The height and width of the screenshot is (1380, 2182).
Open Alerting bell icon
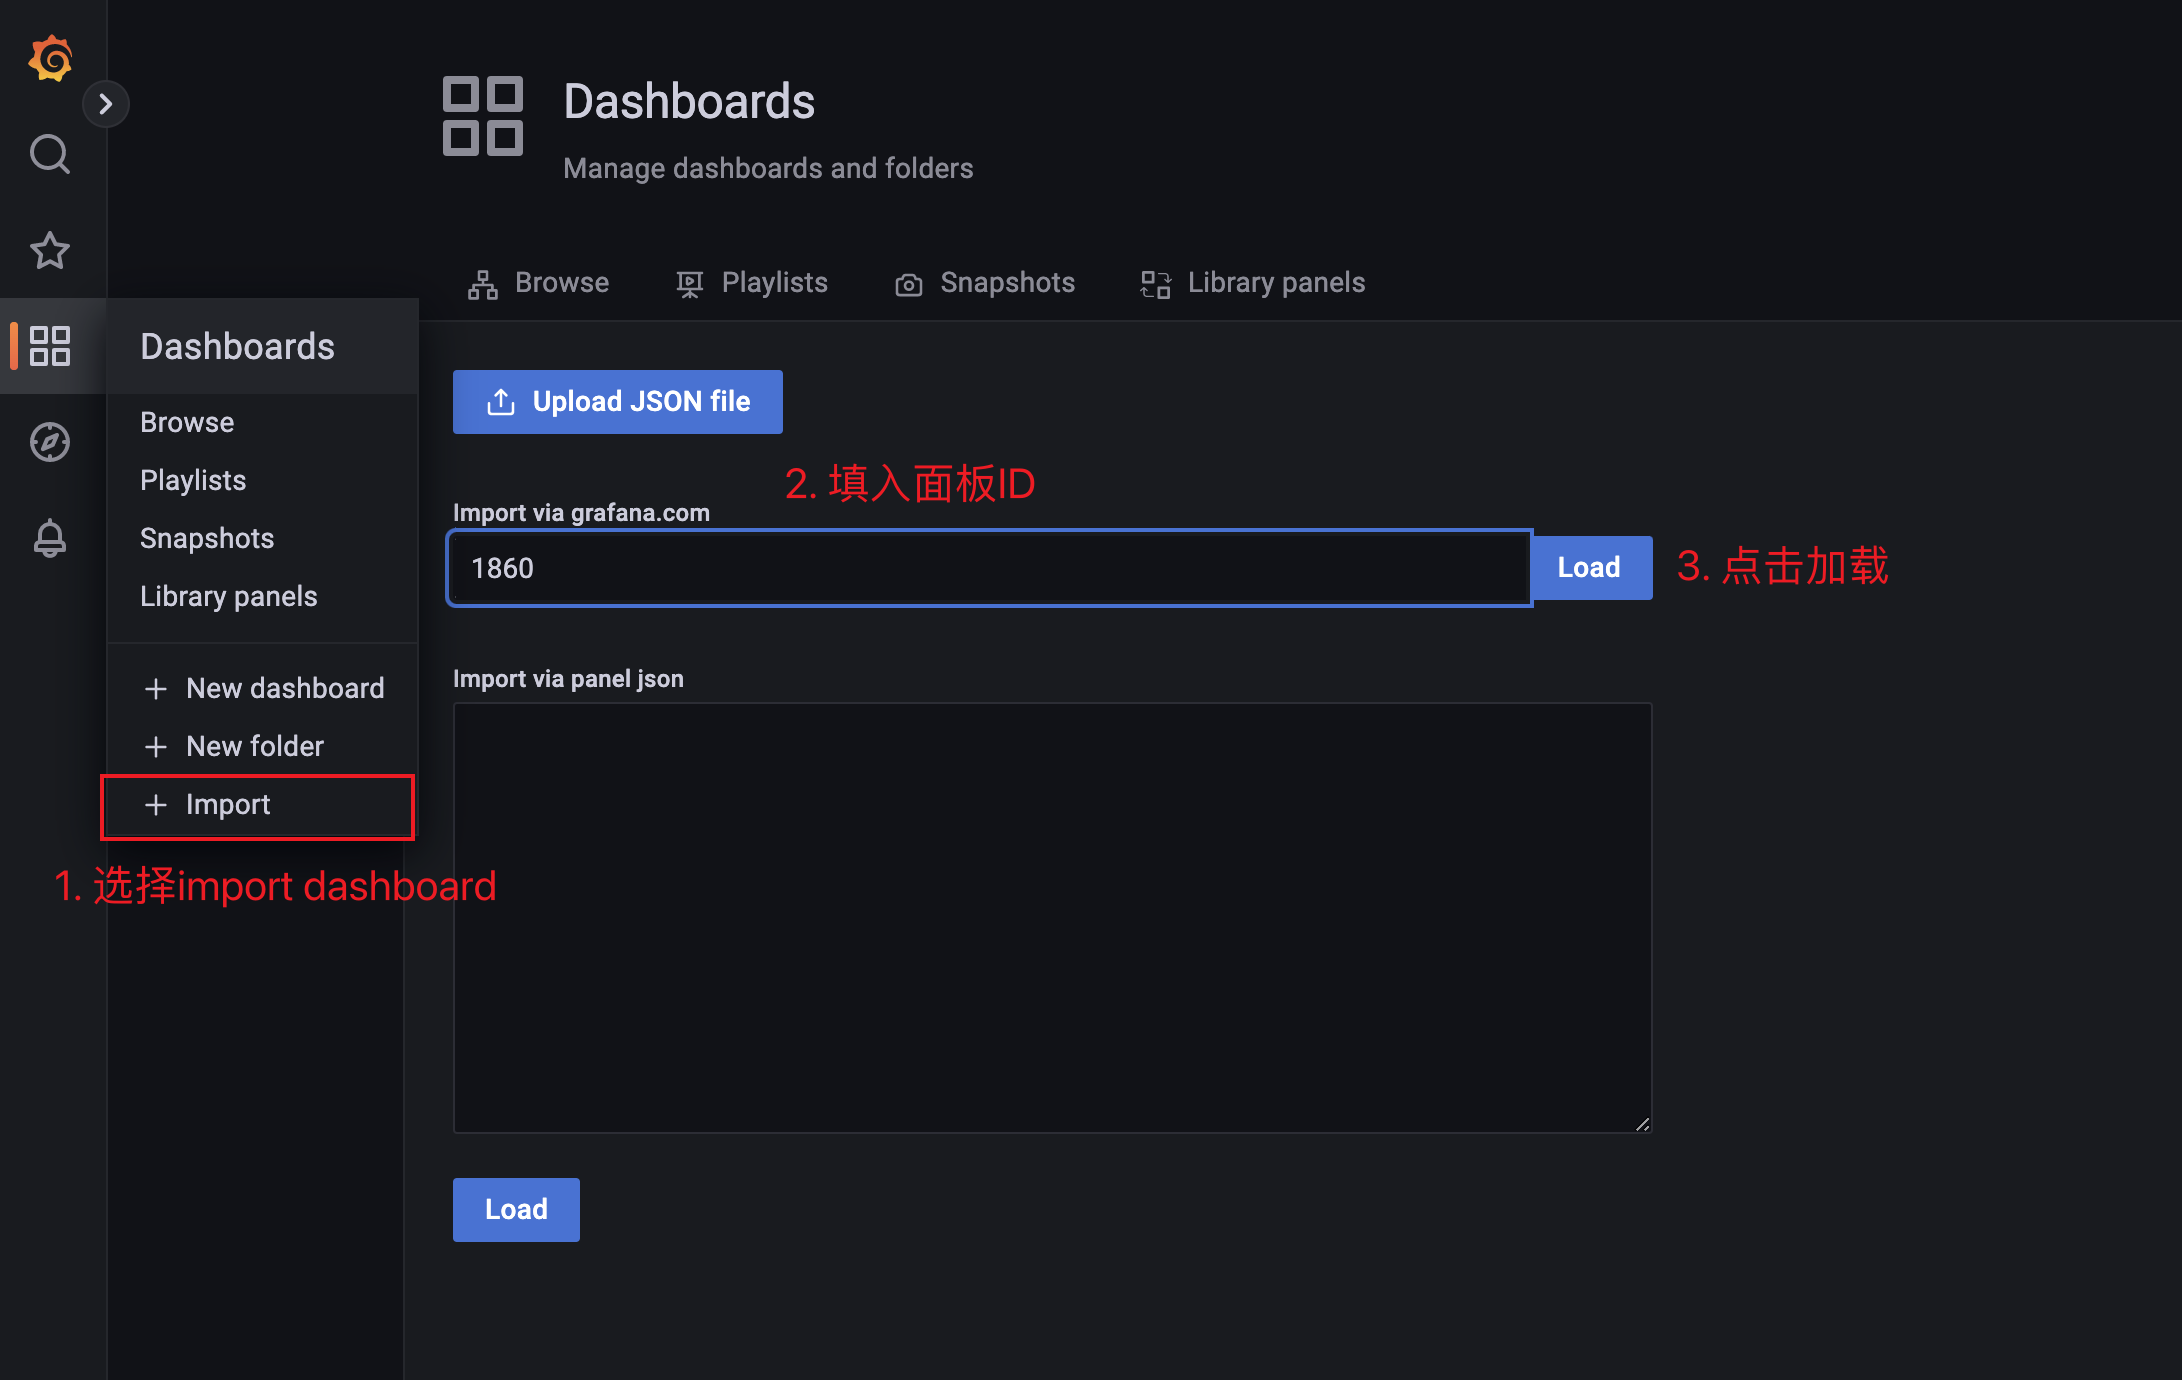coord(50,538)
